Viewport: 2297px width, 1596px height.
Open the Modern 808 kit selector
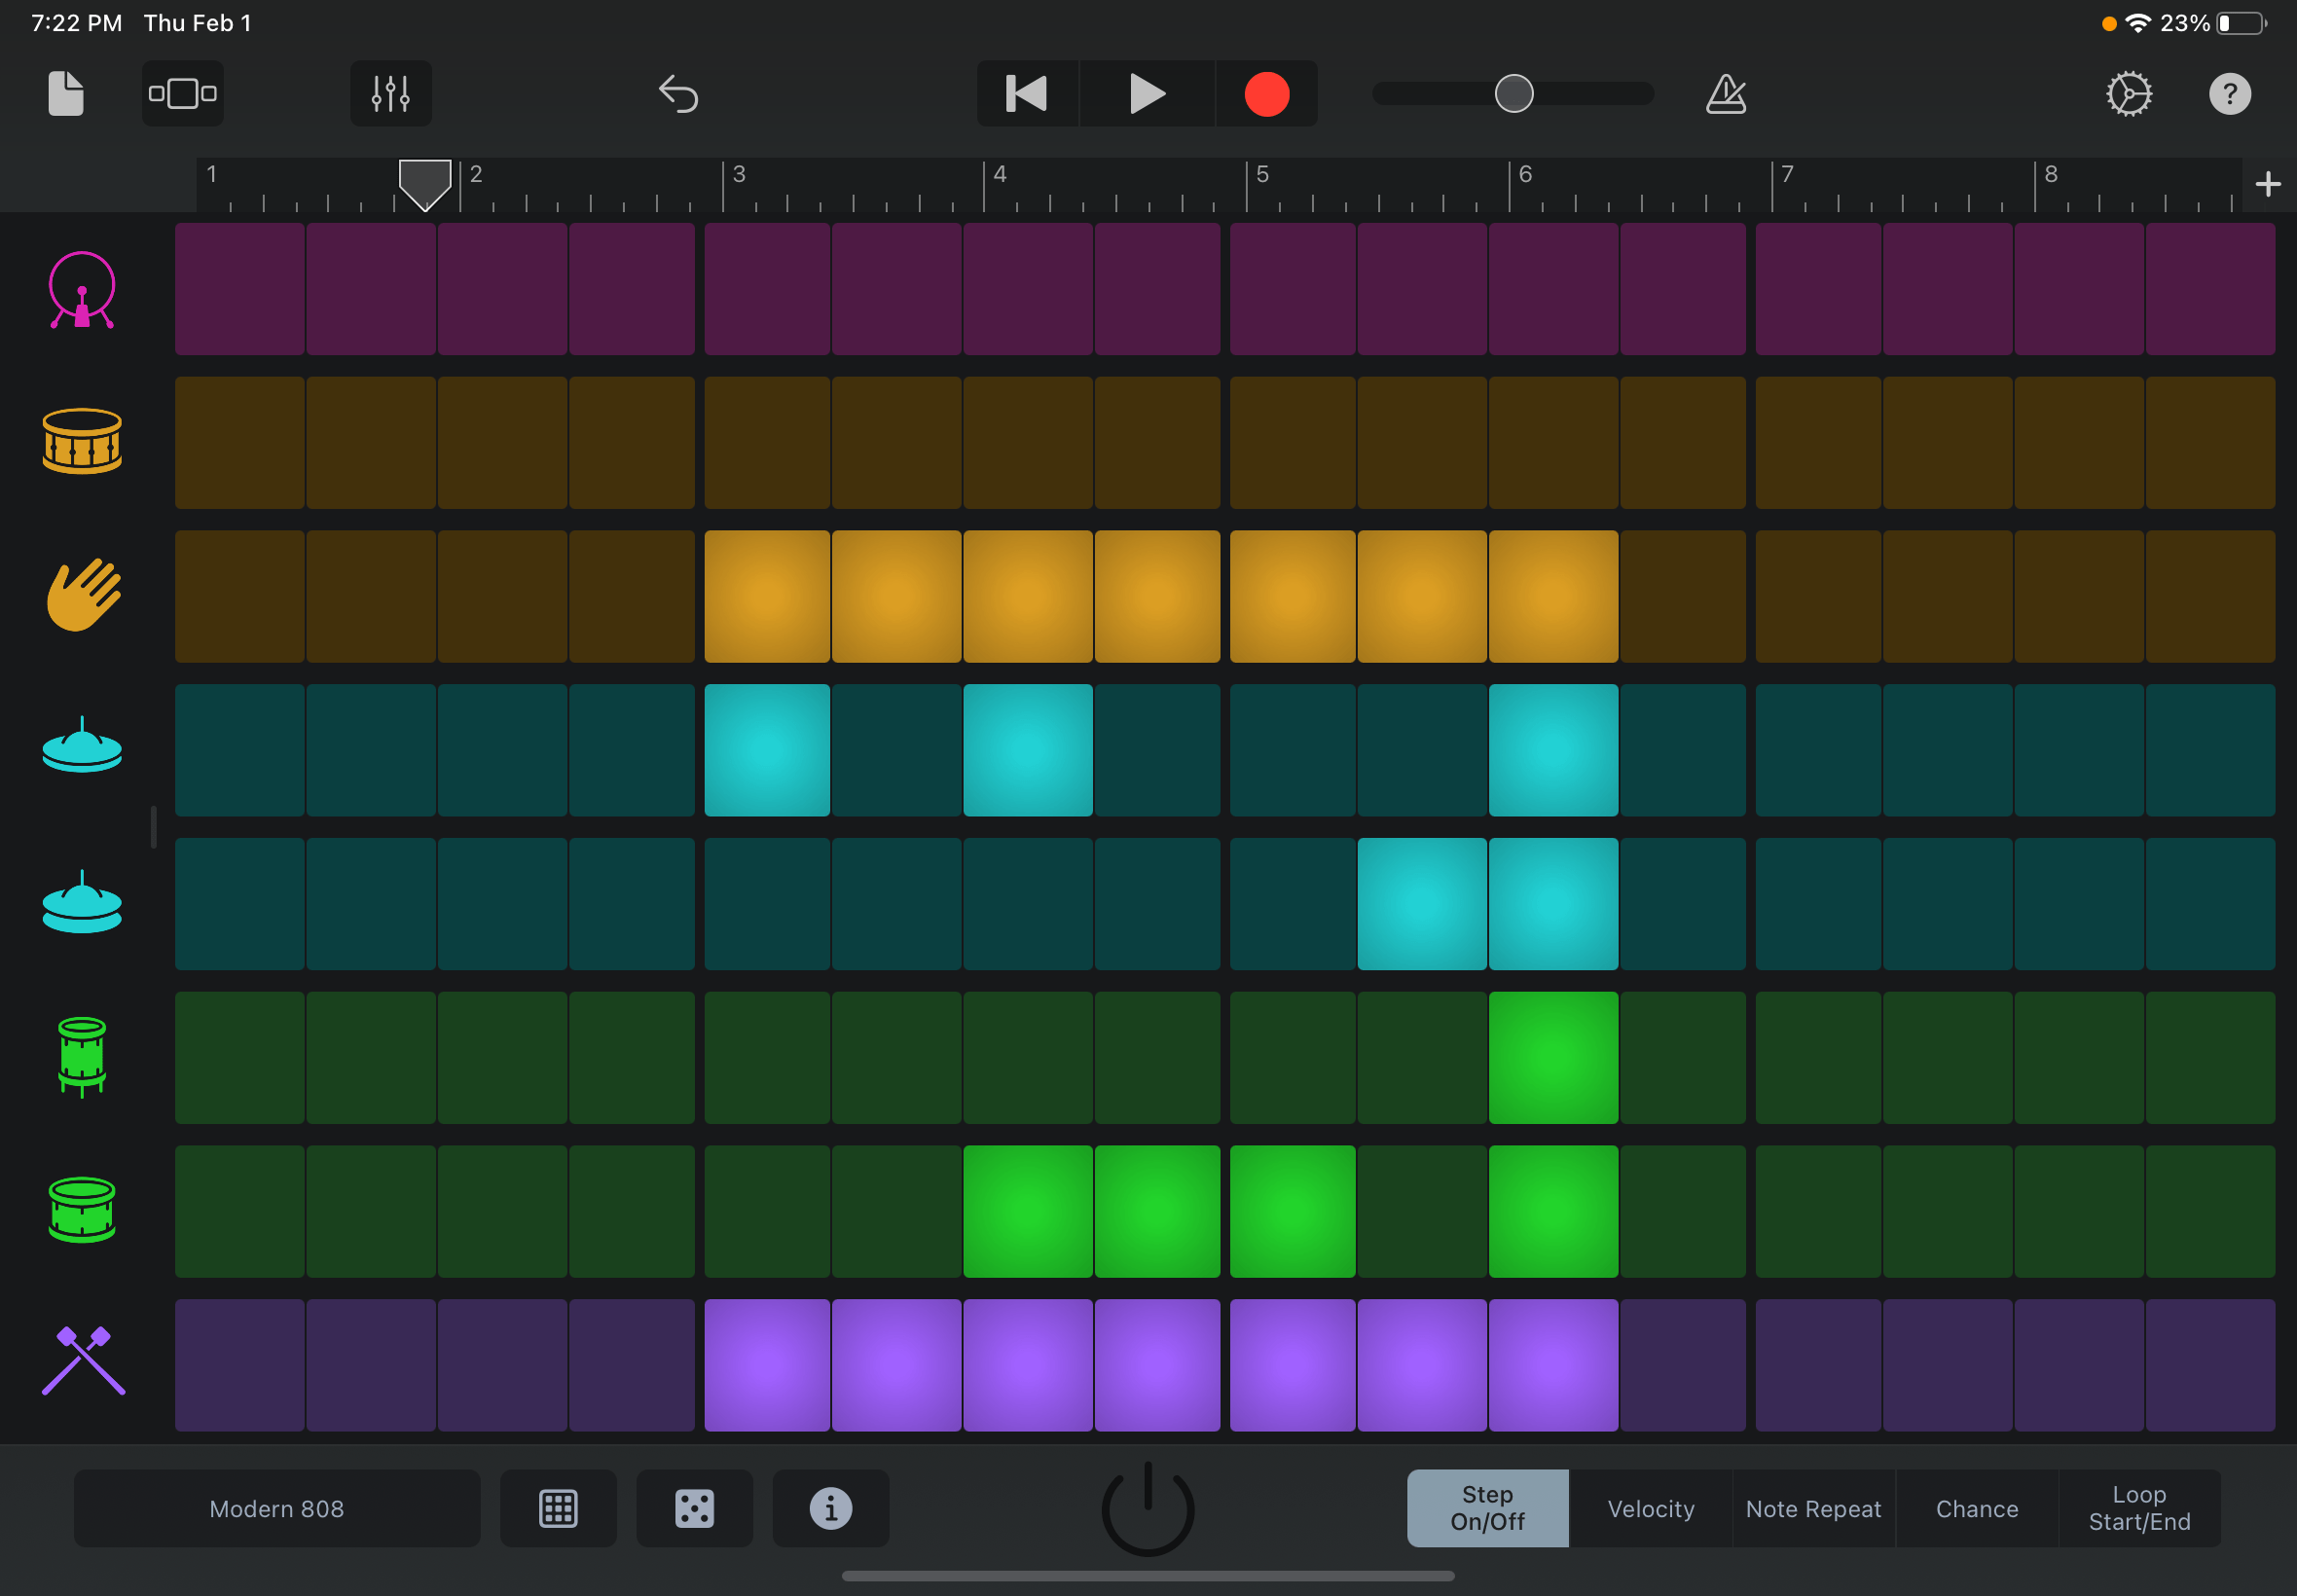pos(277,1508)
